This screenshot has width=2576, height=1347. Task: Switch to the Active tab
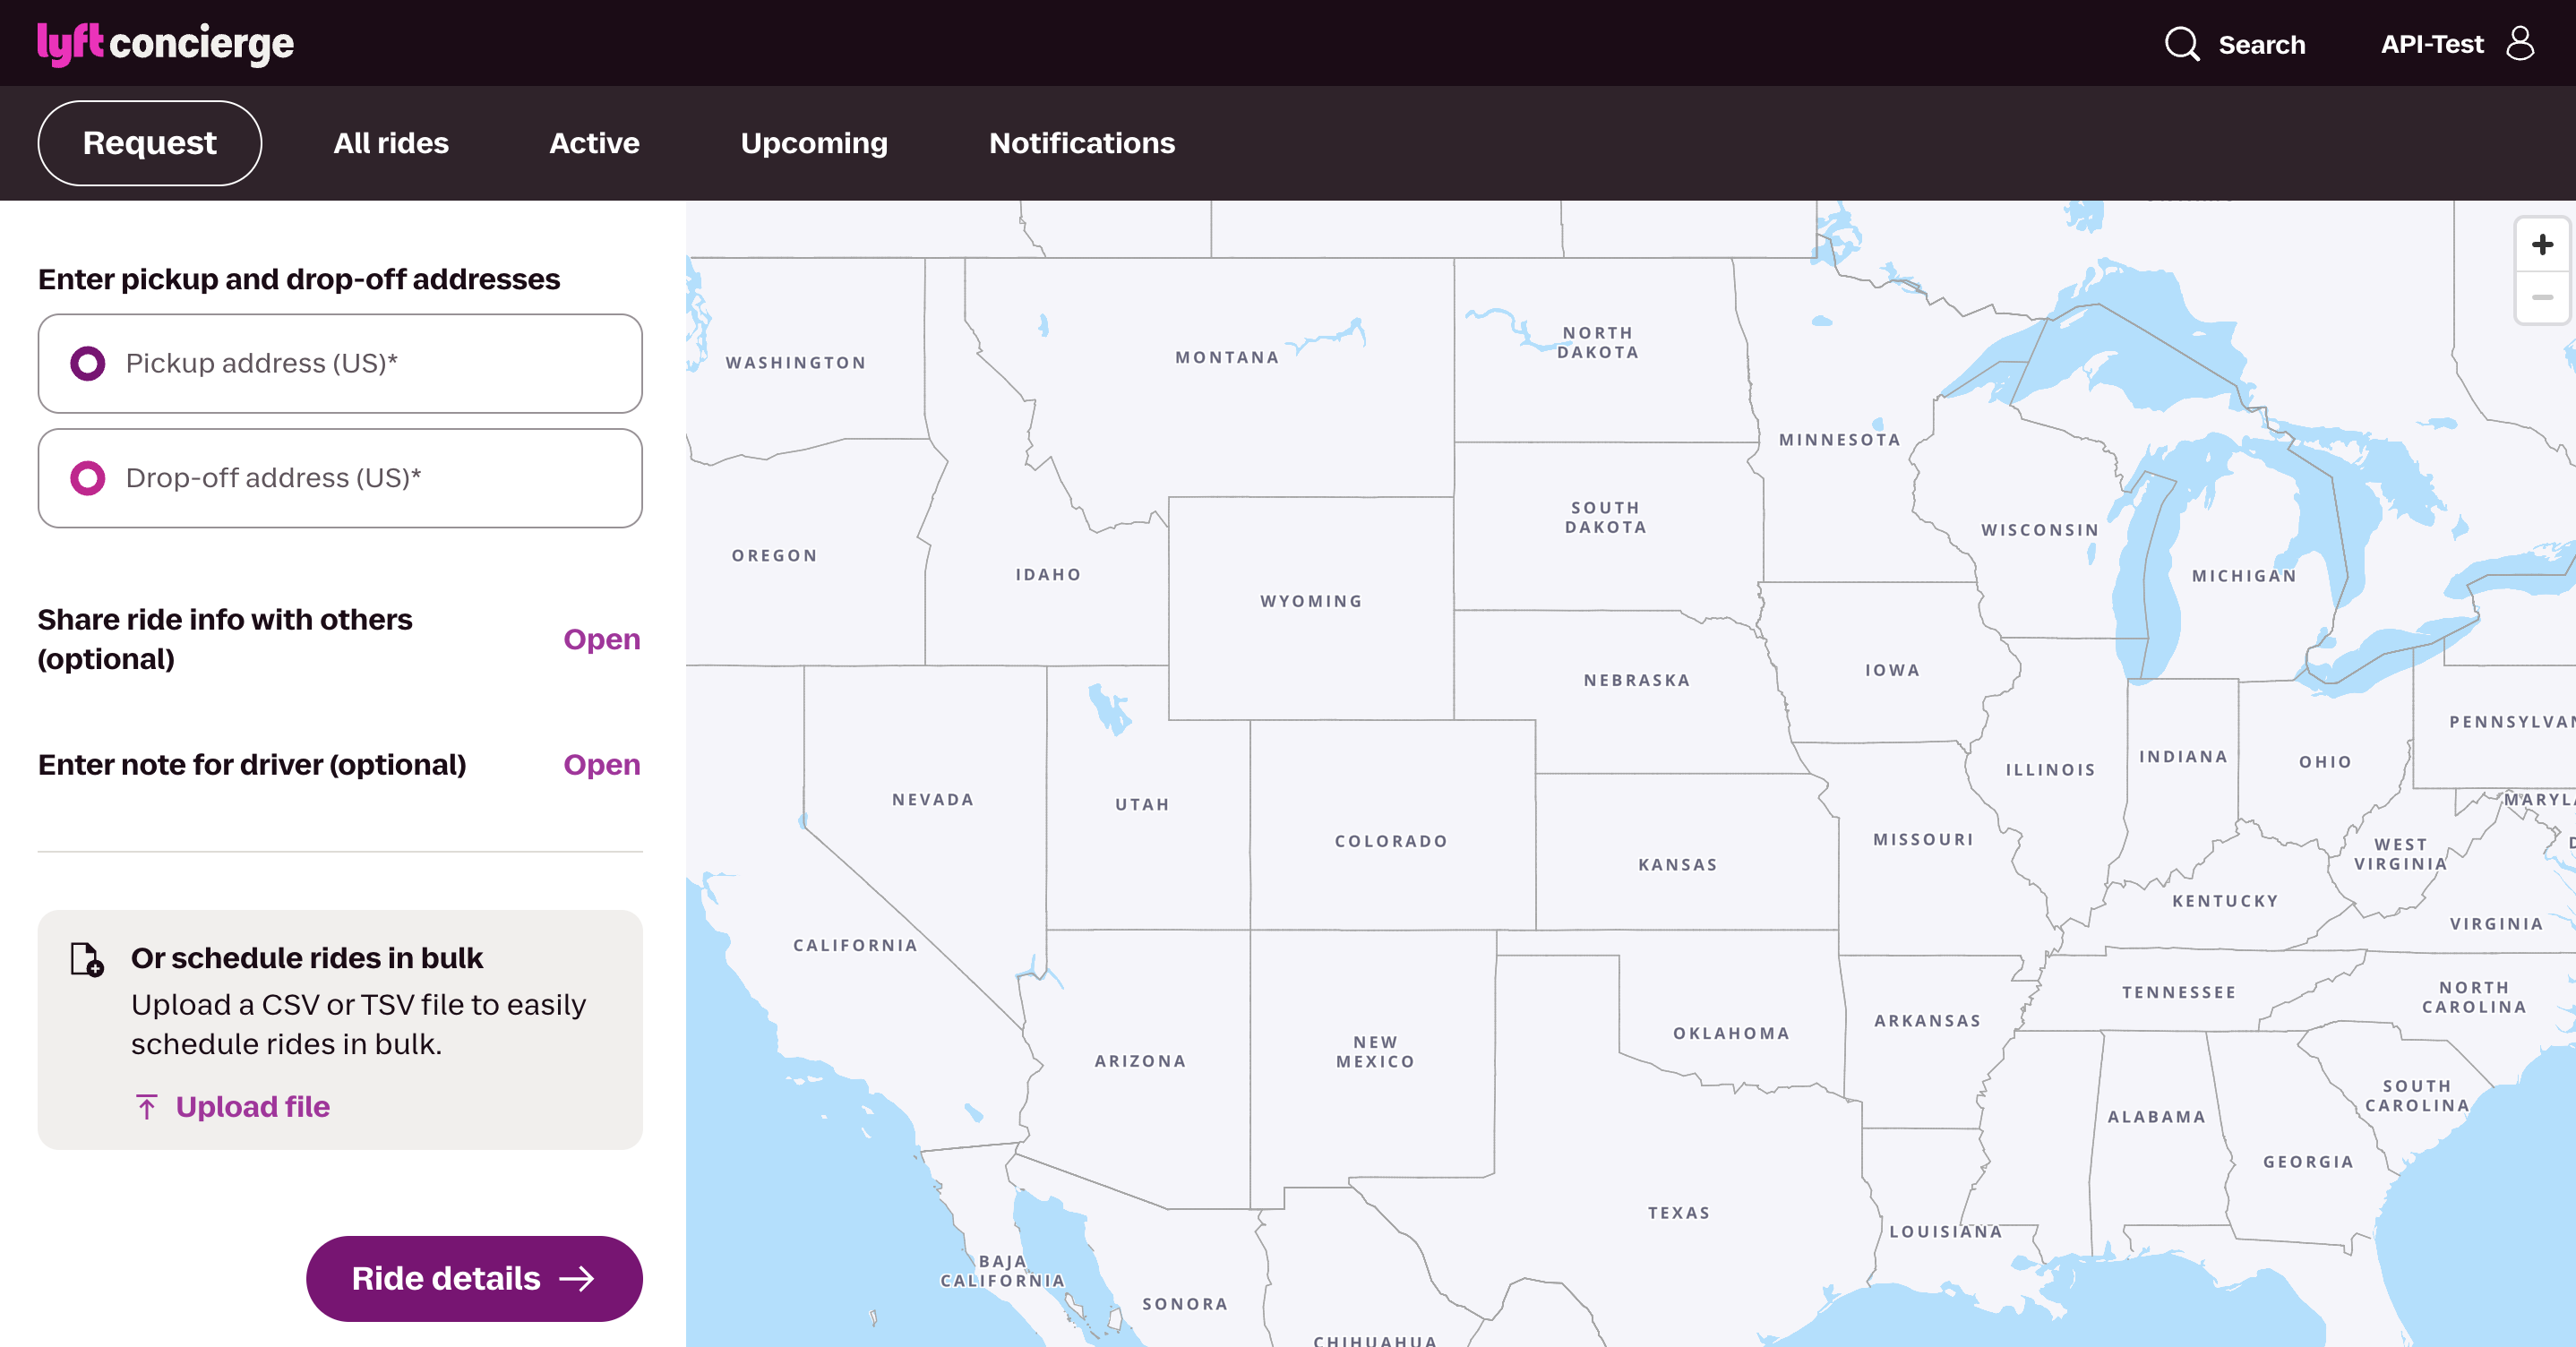594,143
